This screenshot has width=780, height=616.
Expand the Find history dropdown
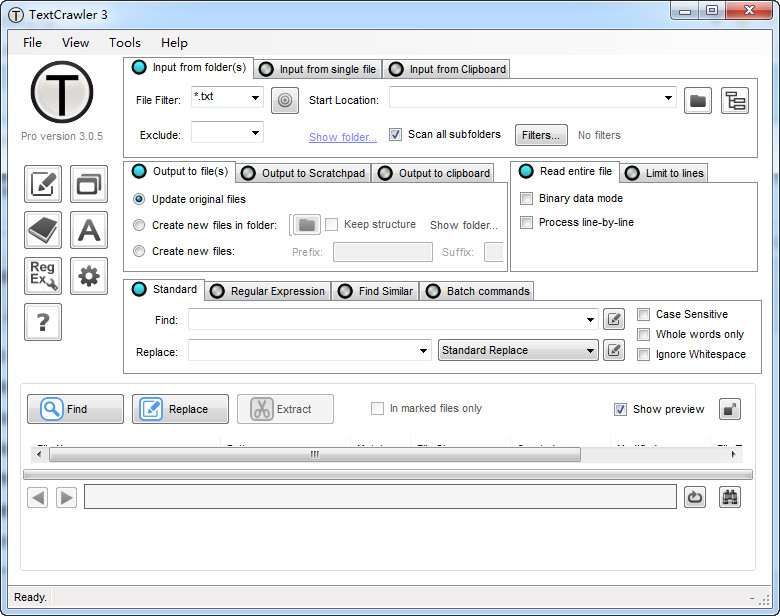coord(590,319)
